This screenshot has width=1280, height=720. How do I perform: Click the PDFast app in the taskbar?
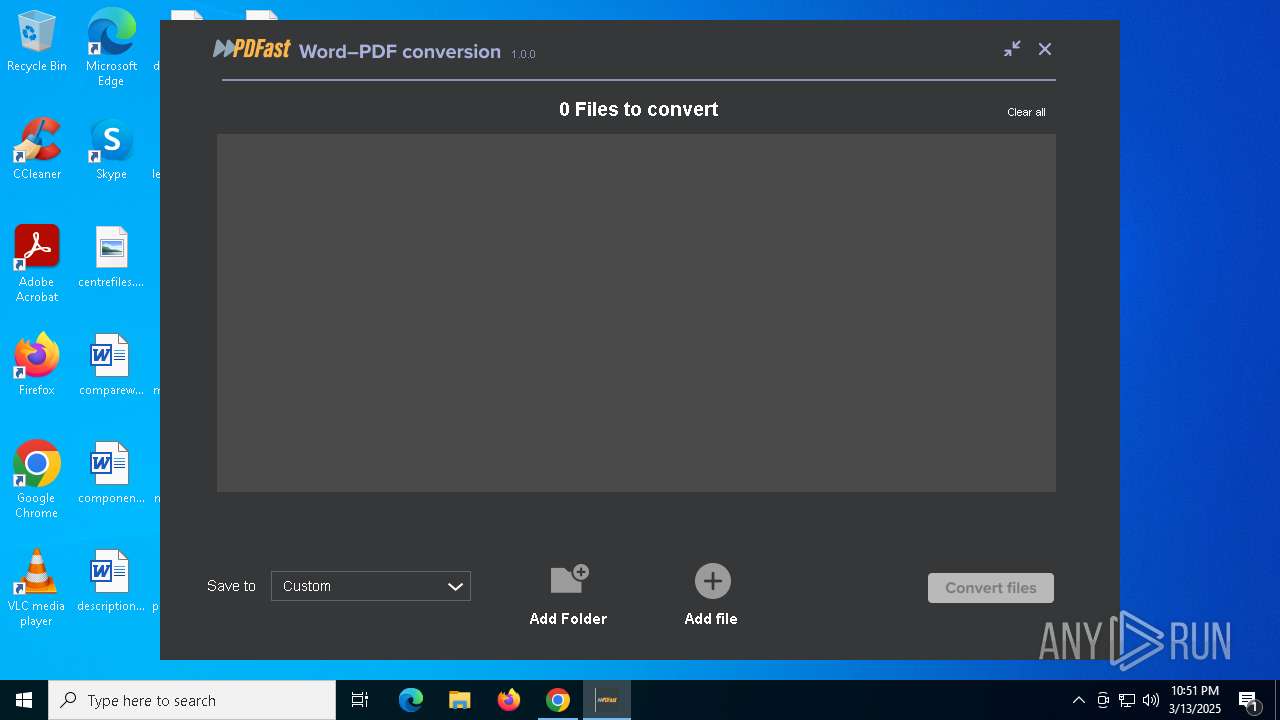607,700
